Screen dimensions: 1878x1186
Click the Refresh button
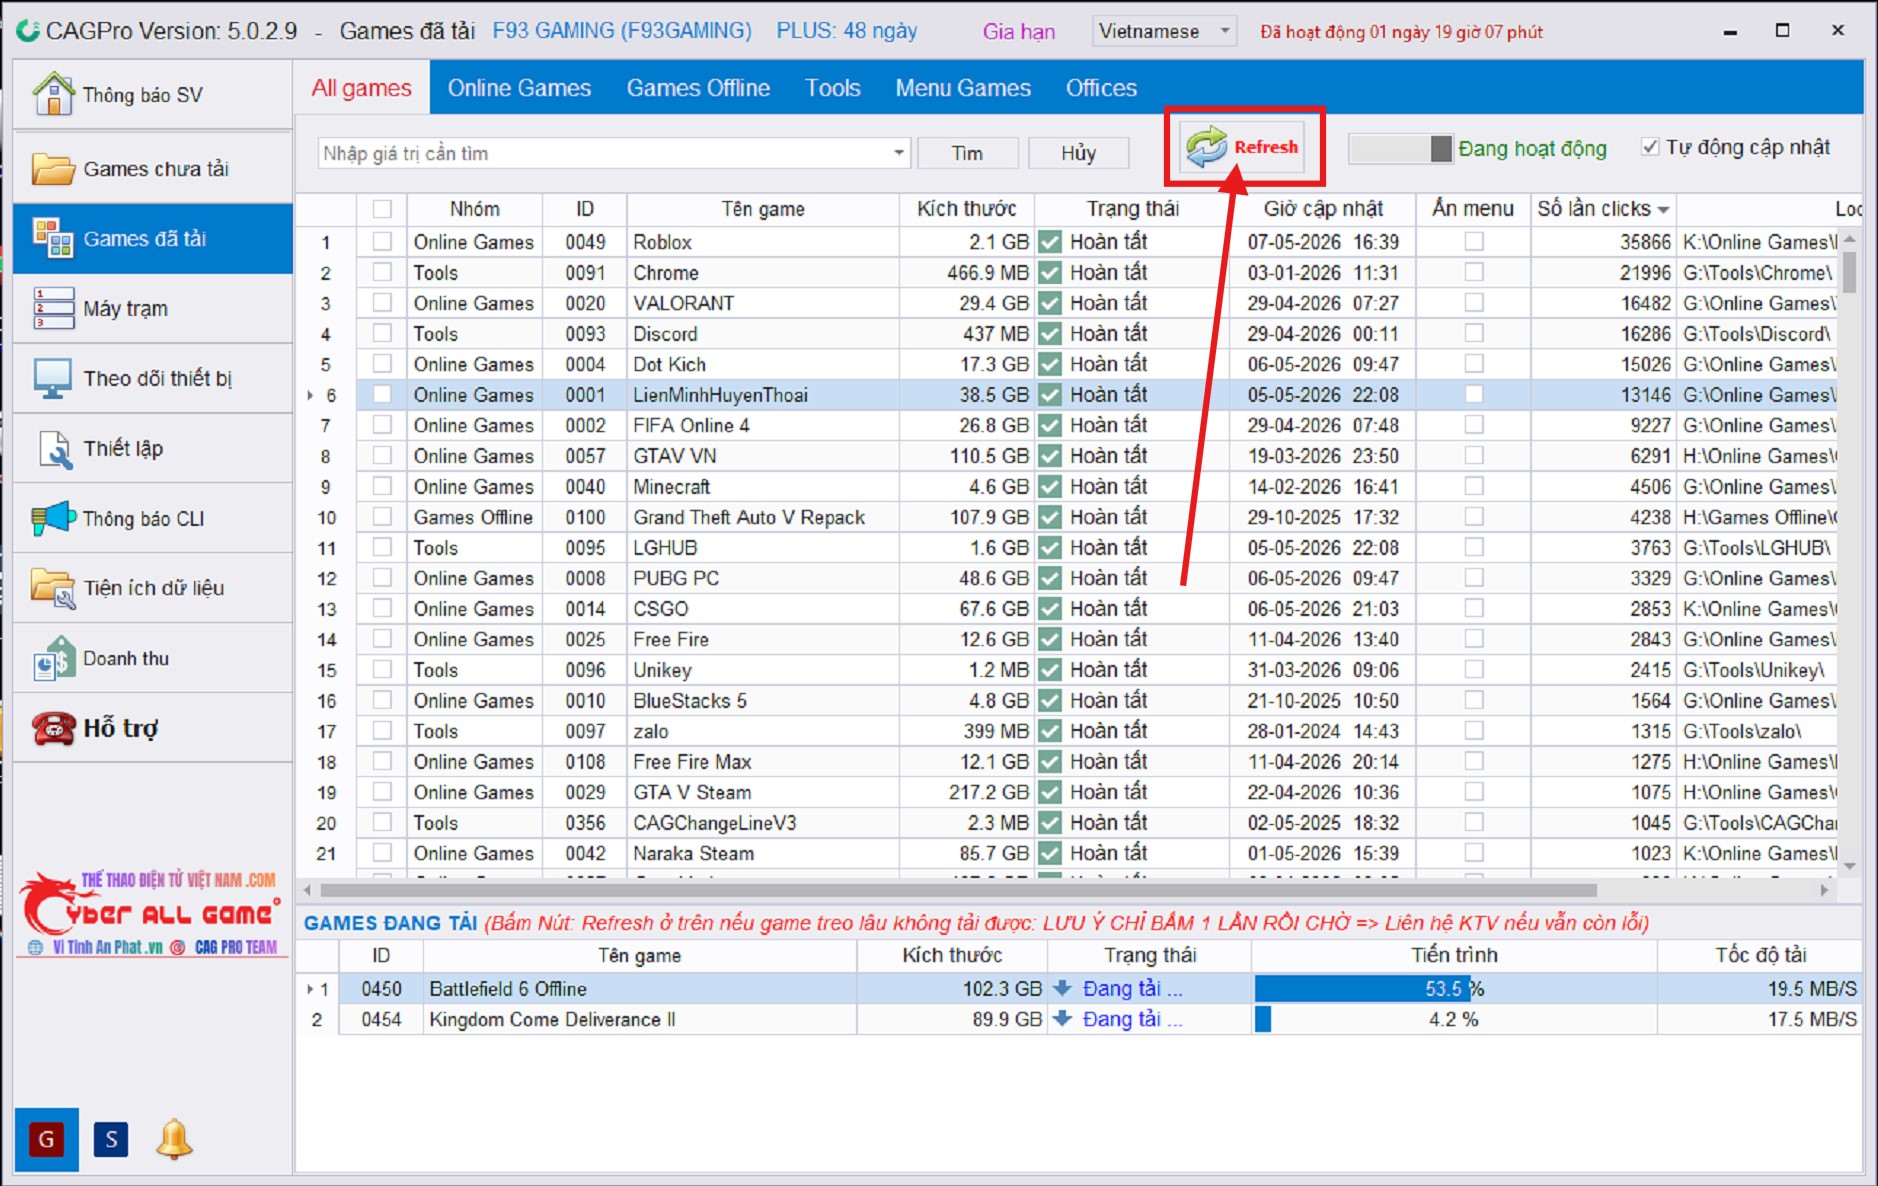pyautogui.click(x=1243, y=147)
